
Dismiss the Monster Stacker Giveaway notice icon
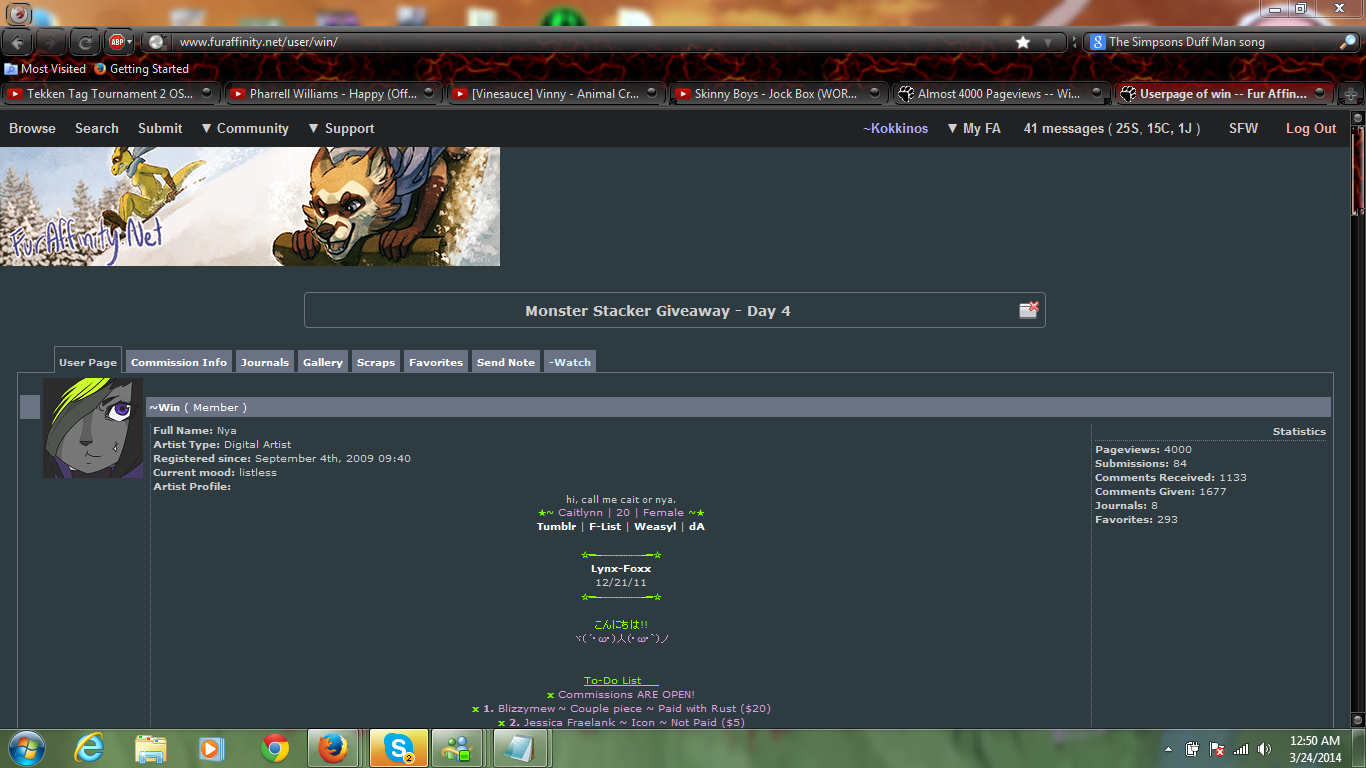coord(1028,310)
